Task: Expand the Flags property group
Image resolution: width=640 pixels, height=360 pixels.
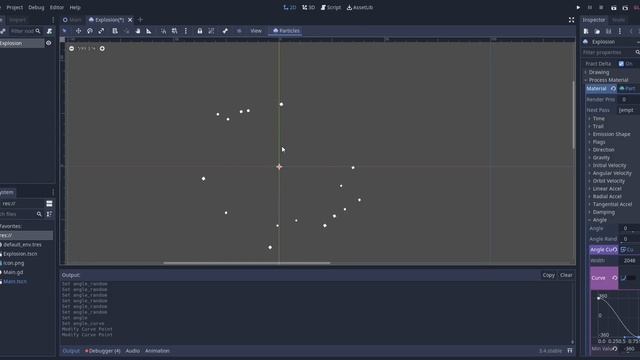Action: (x=598, y=142)
